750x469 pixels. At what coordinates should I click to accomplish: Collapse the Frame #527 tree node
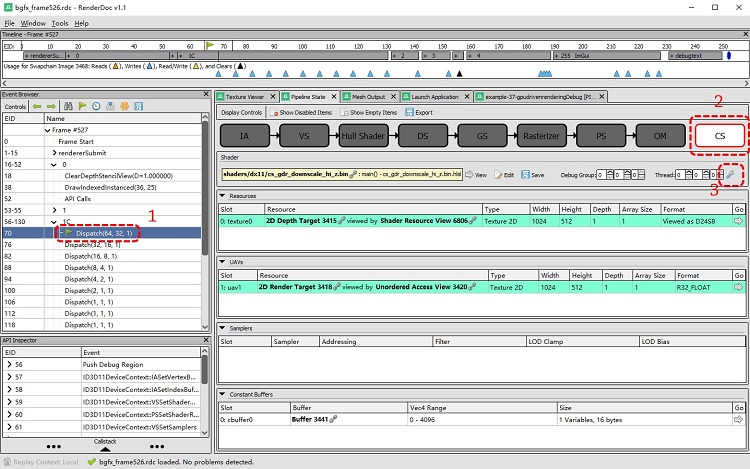click(48, 130)
